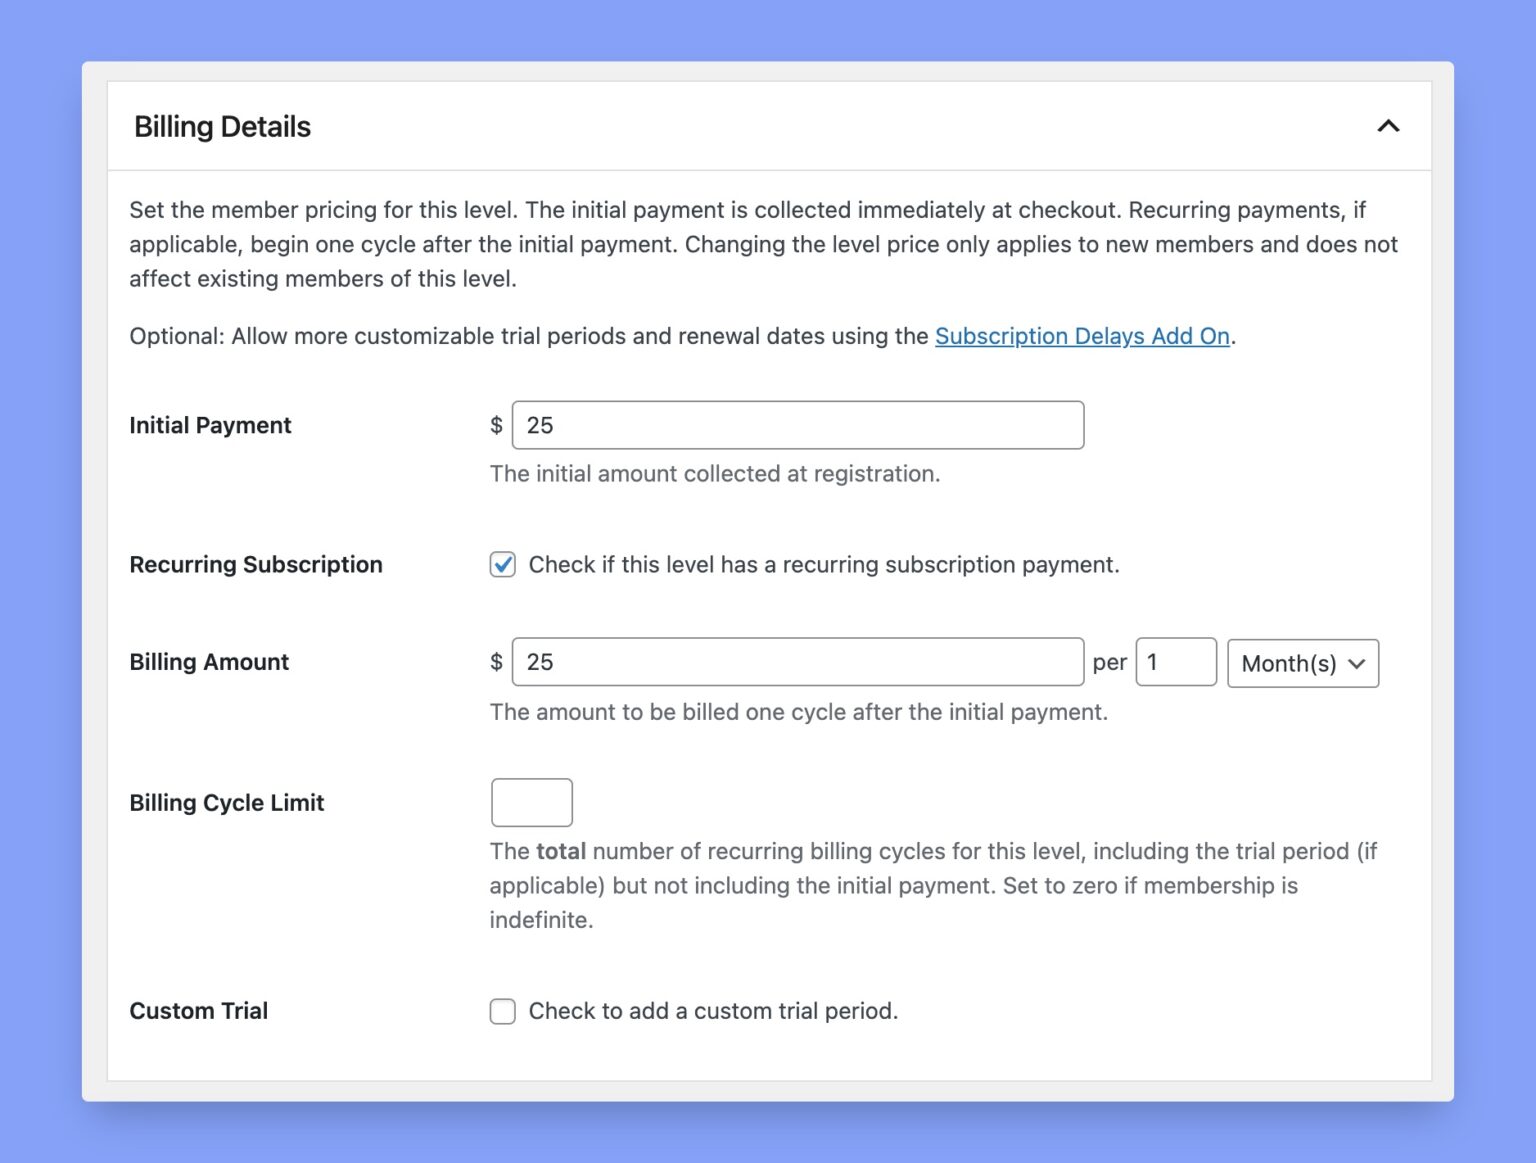
Task: Choose a different unit in the period selector
Action: point(1301,663)
